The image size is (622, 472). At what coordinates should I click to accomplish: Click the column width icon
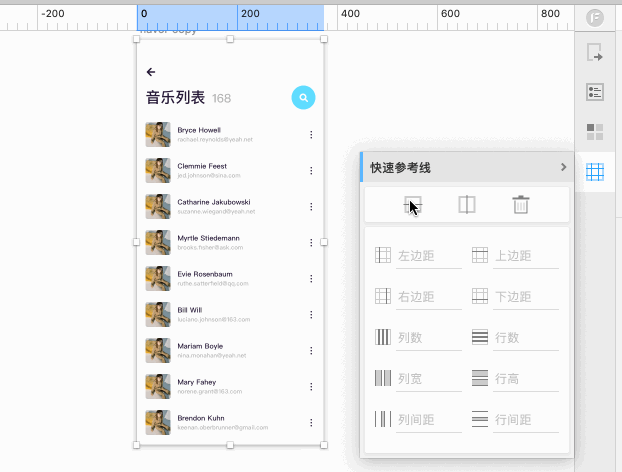pos(383,378)
